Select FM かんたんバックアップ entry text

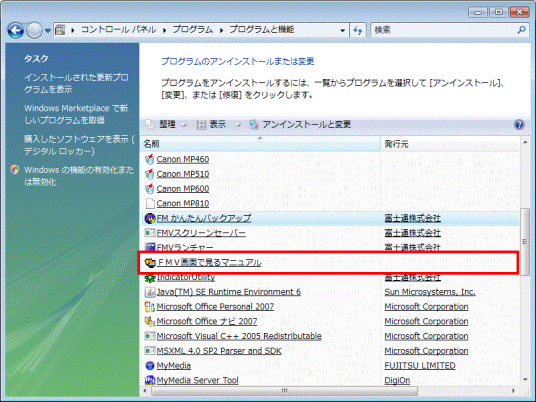[204, 218]
